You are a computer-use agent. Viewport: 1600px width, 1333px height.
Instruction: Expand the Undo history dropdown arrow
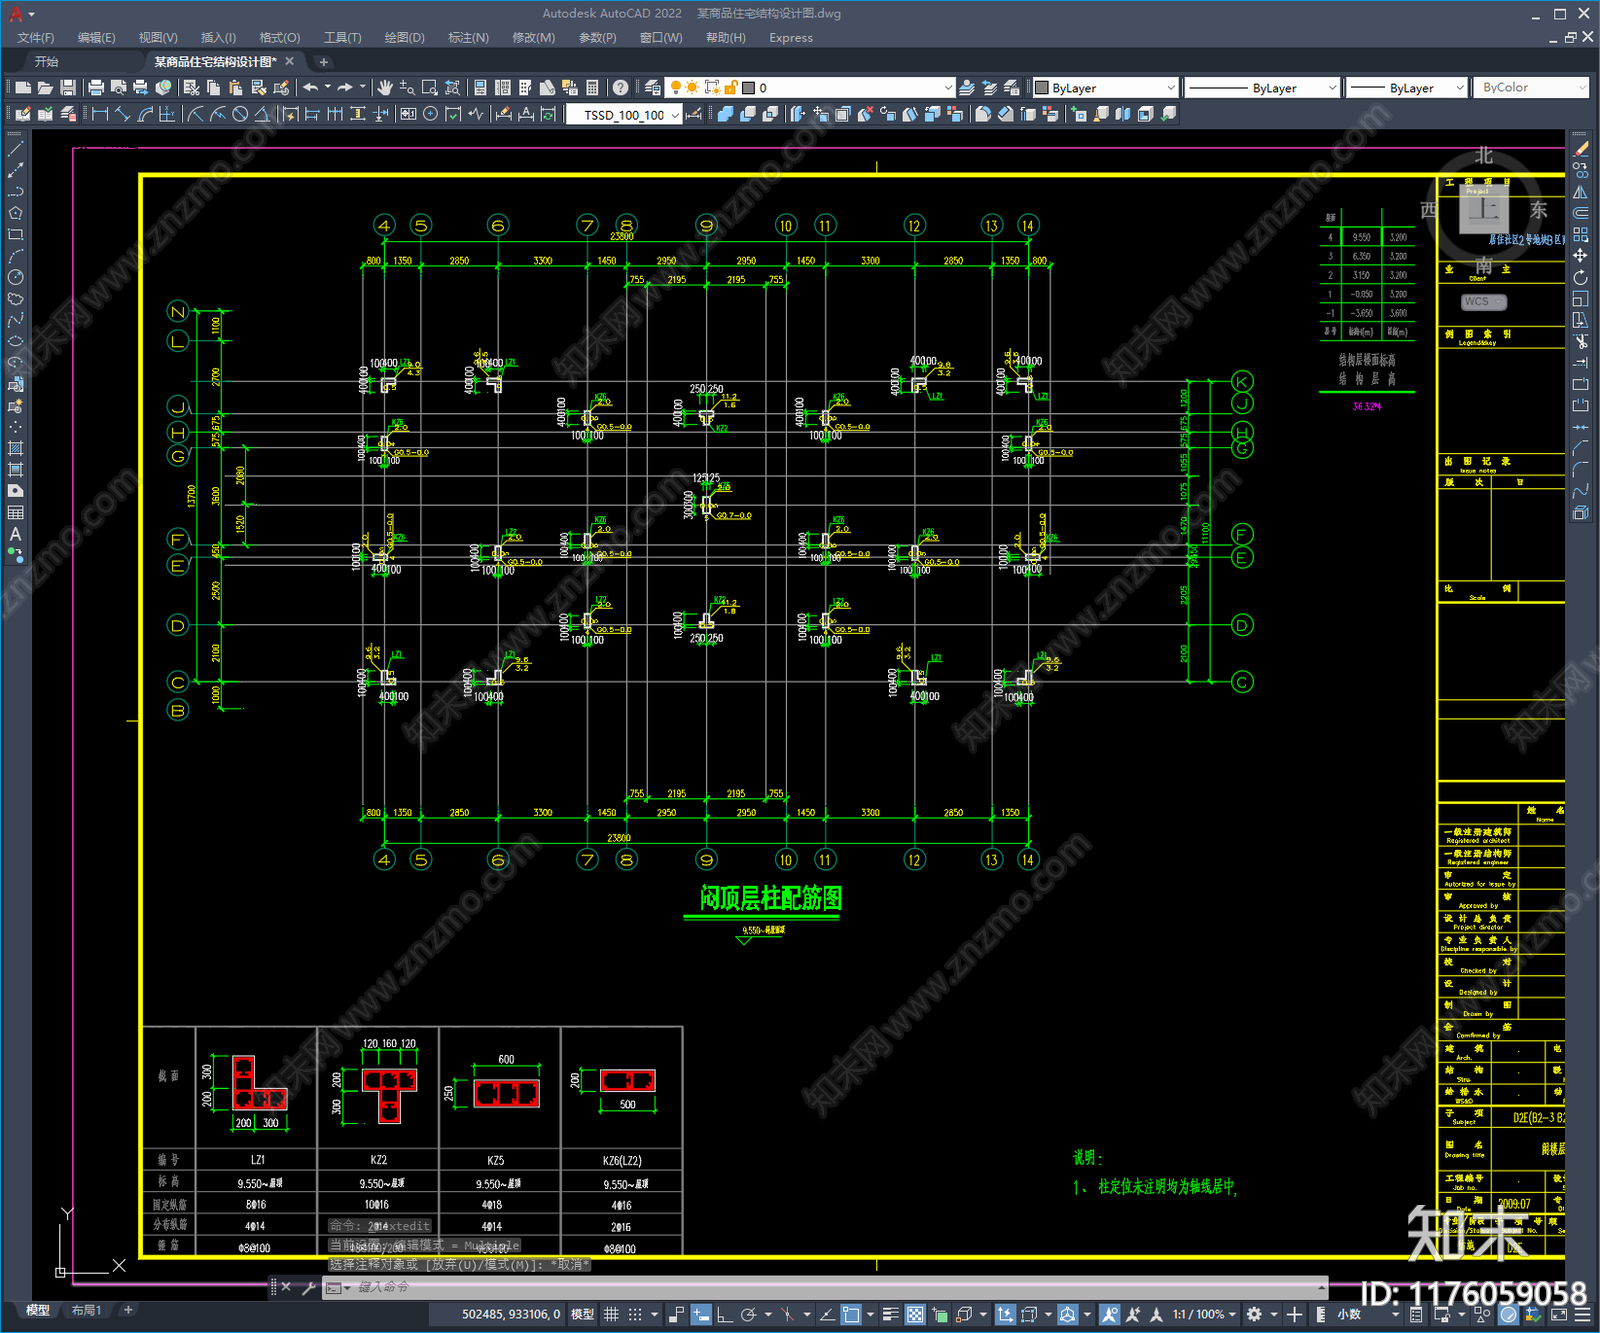coord(327,88)
